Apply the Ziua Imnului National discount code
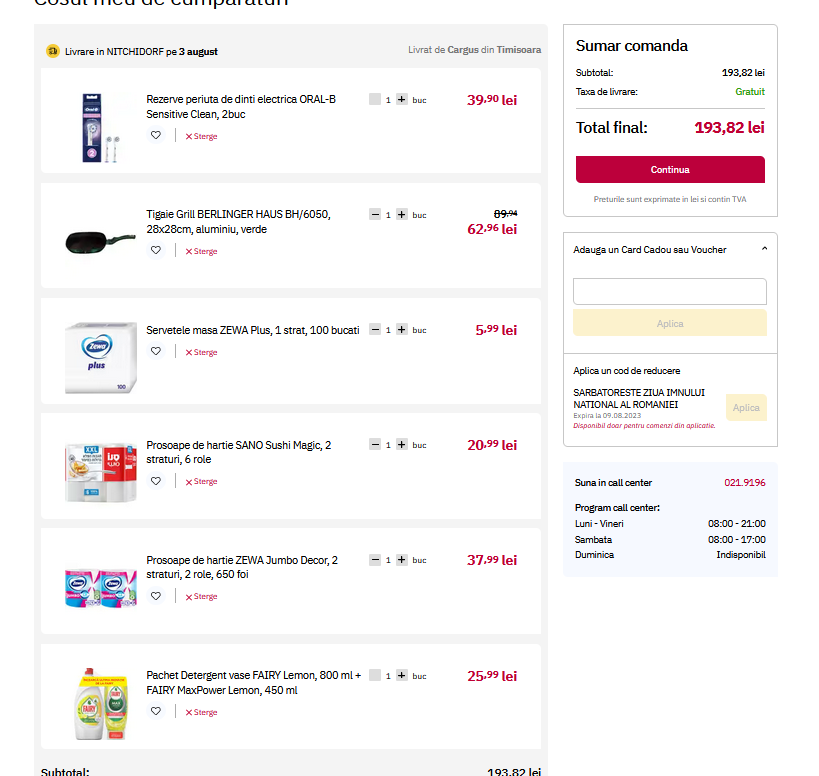The width and height of the screenshot is (819, 776). point(746,408)
